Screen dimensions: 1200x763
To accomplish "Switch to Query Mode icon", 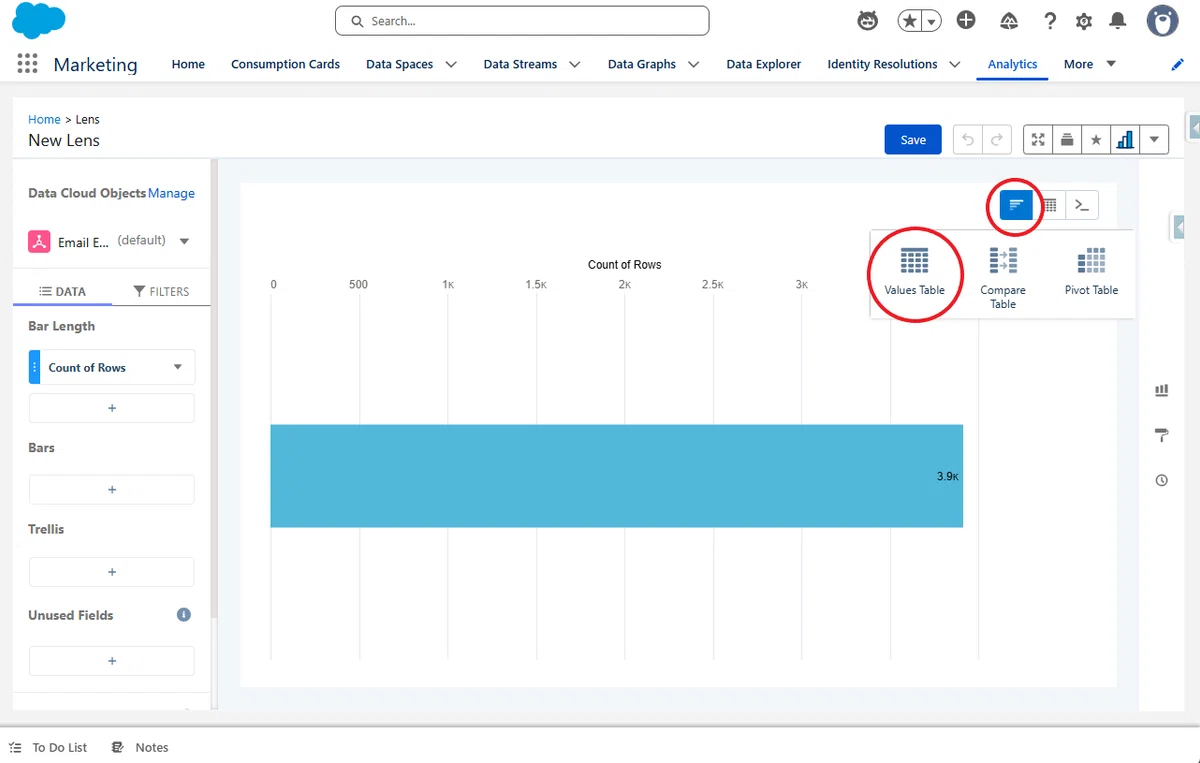I will click(x=1082, y=205).
